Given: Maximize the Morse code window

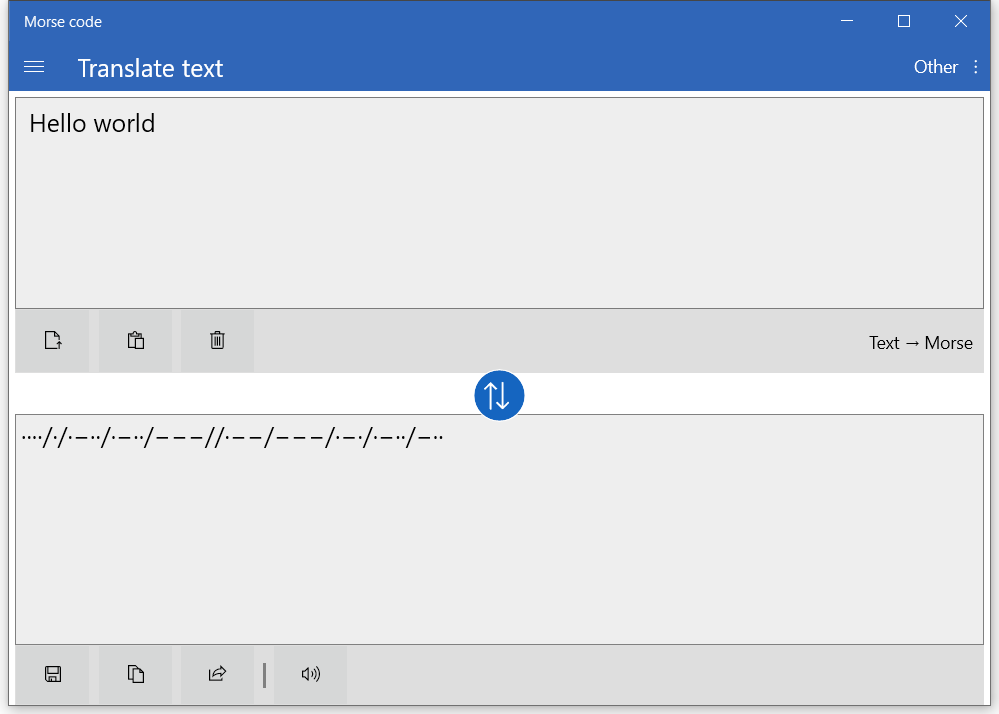Looking at the screenshot, I should click(904, 21).
